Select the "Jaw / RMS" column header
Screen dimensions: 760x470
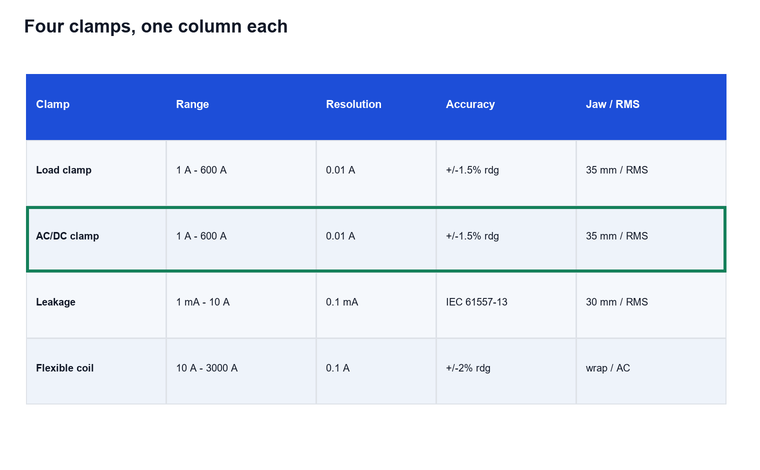click(x=613, y=104)
